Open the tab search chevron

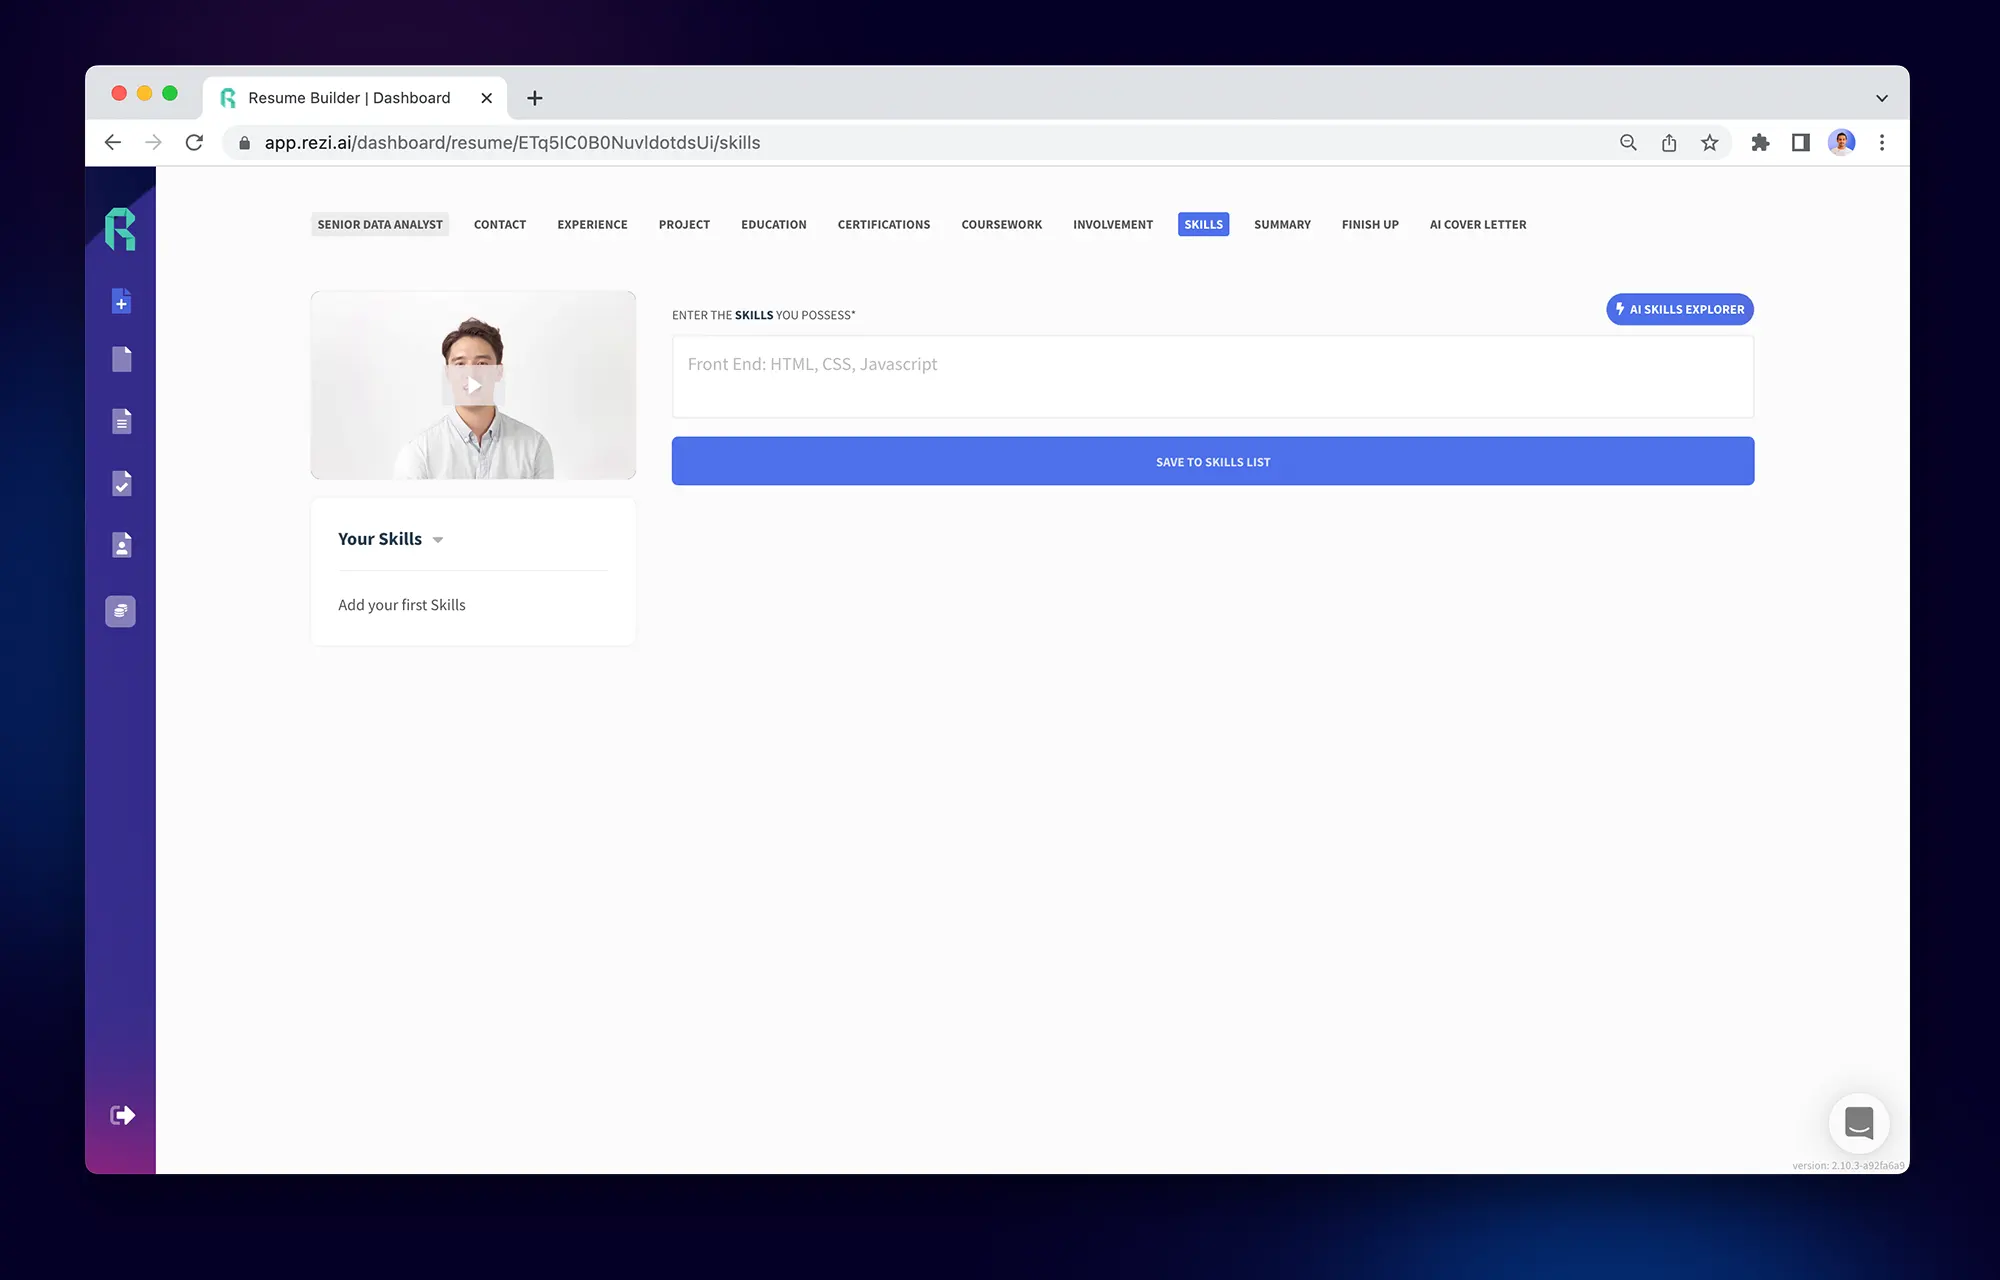pos(1882,98)
